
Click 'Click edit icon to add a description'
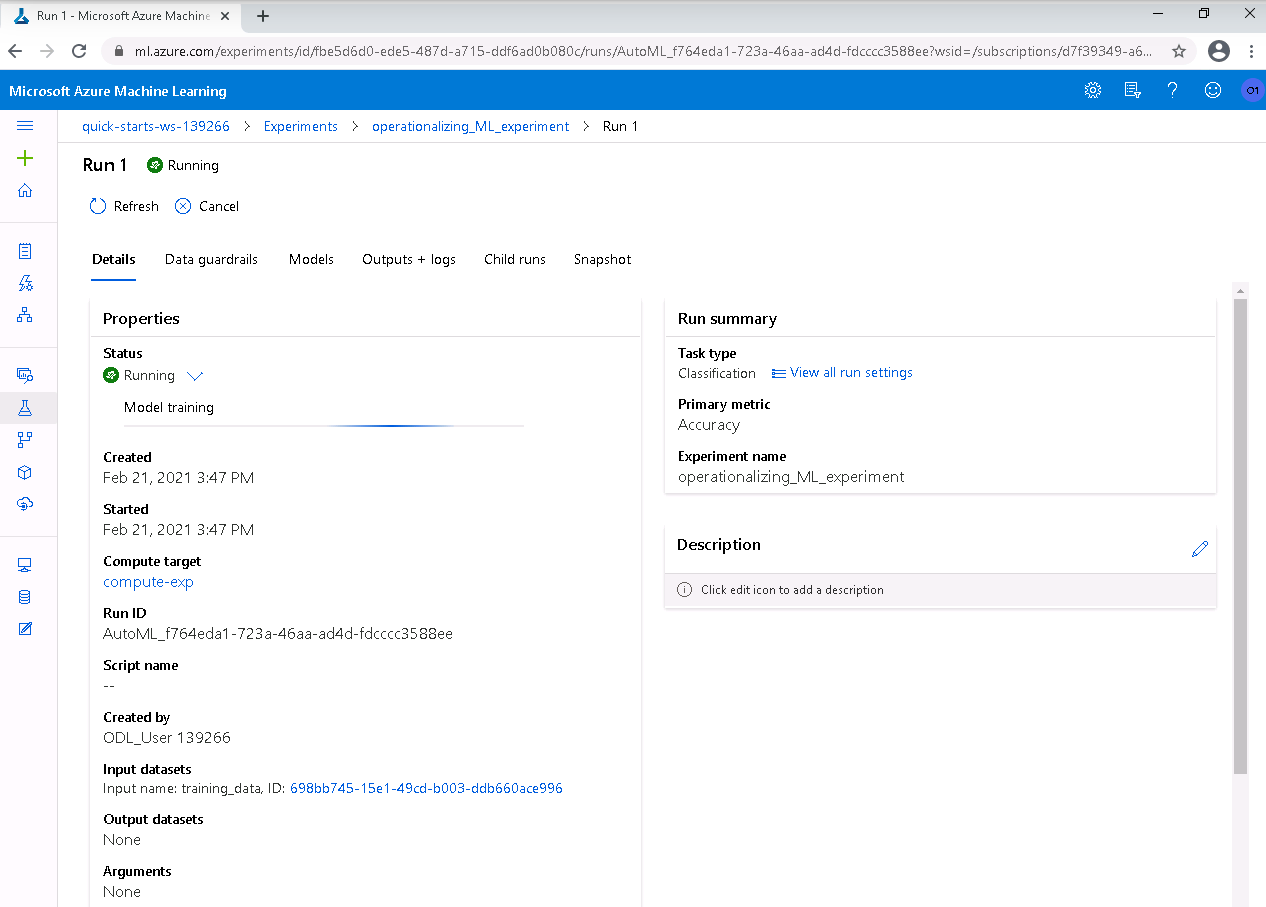coord(792,590)
